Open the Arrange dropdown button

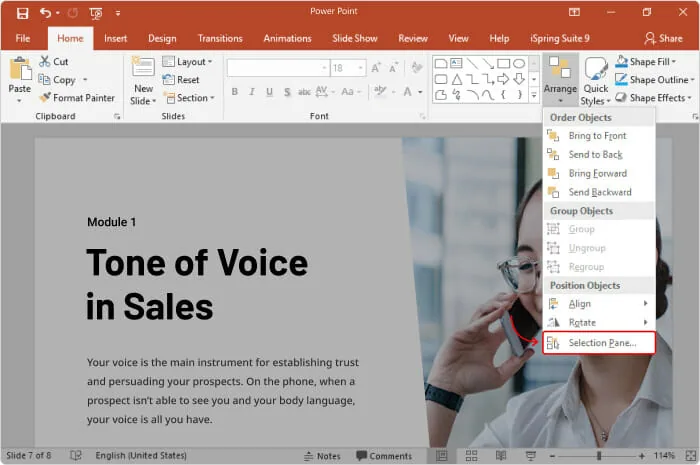[560, 79]
